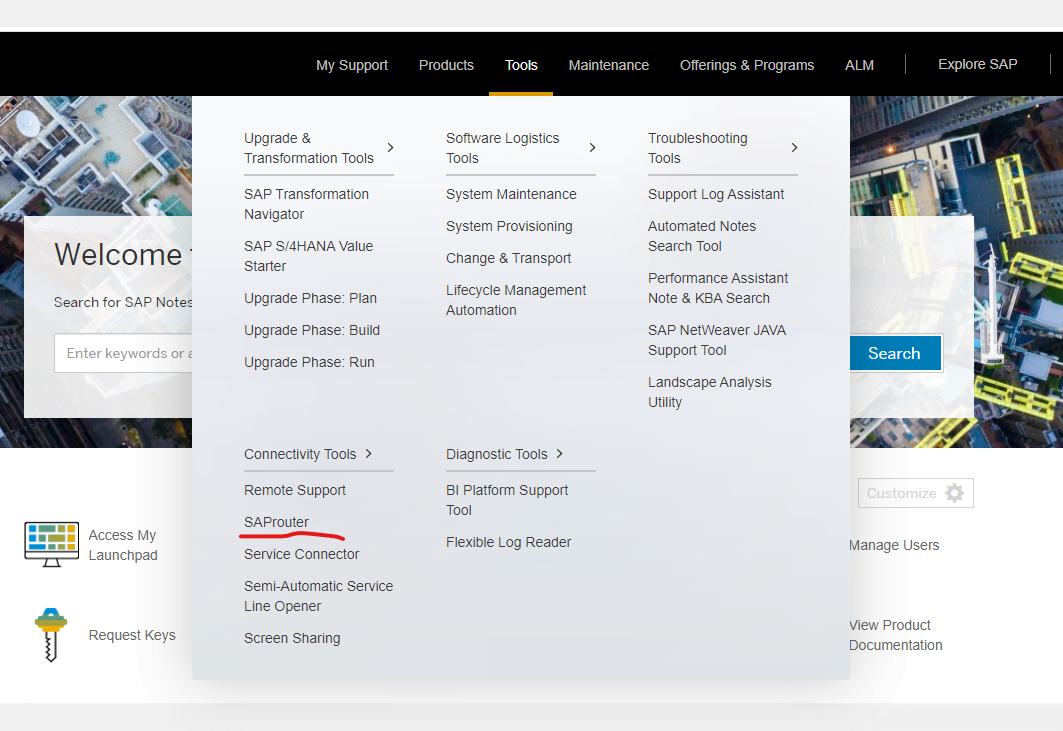This screenshot has height=731, width=1063.
Task: Open Troubleshooting Tools heading
Action: (x=698, y=148)
